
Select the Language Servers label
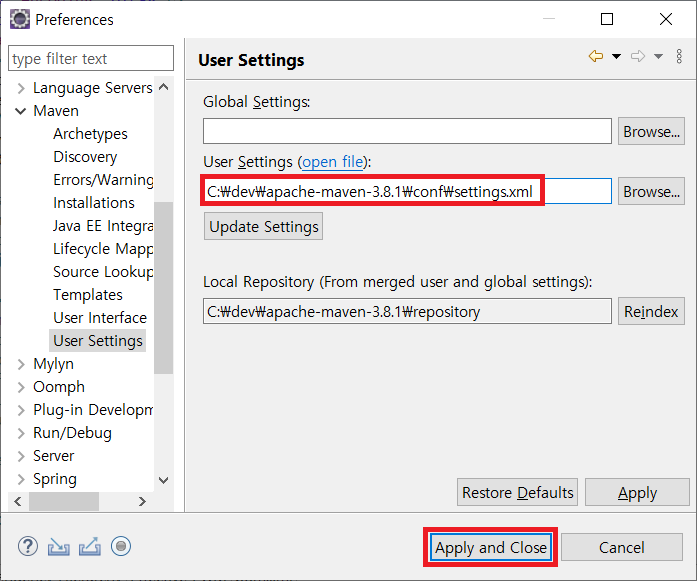tap(93, 88)
